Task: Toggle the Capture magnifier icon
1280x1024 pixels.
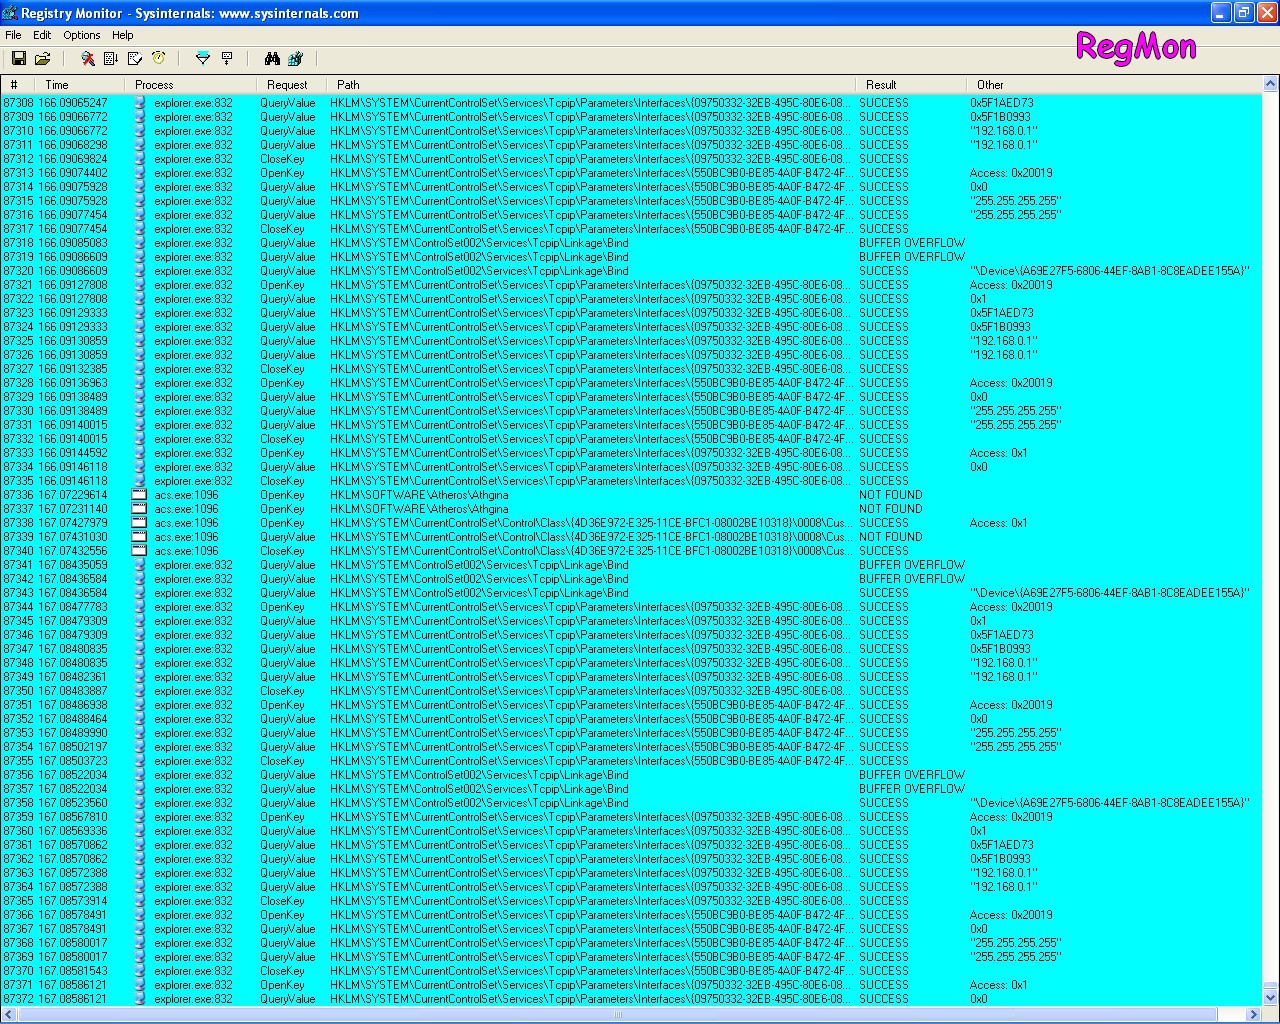Action: 88,59
